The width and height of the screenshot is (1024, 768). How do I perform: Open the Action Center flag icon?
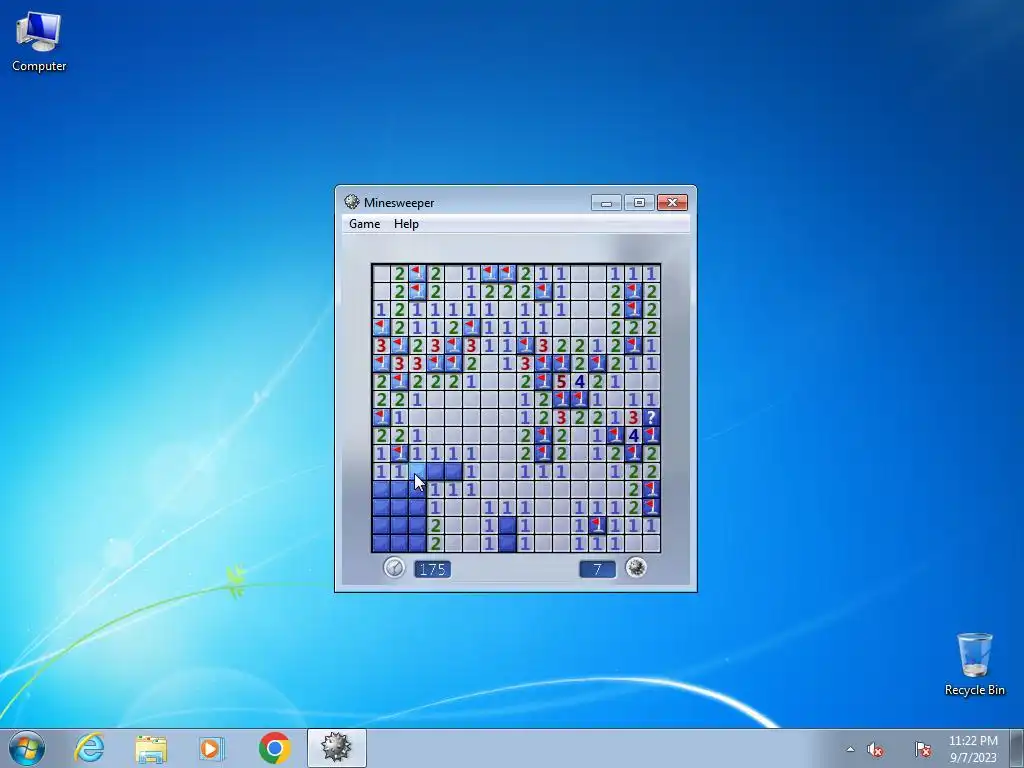coord(923,750)
